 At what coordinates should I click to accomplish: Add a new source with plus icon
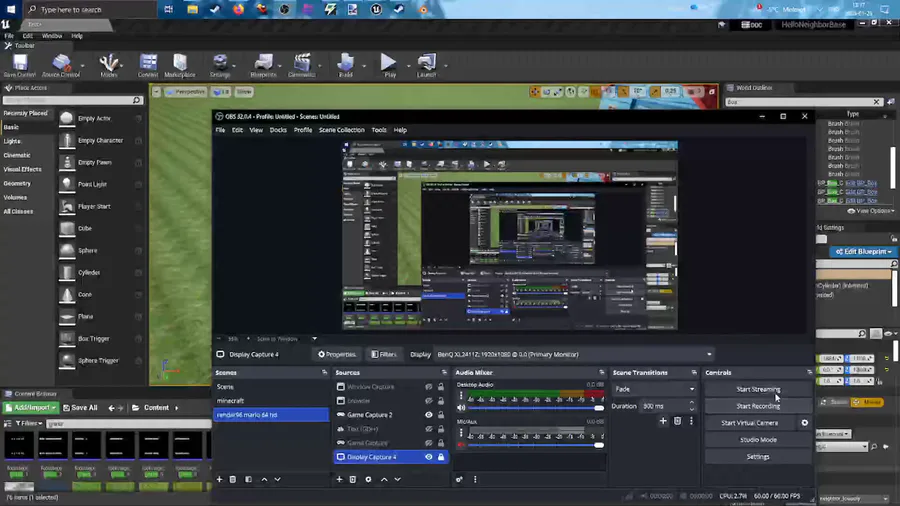[339, 479]
